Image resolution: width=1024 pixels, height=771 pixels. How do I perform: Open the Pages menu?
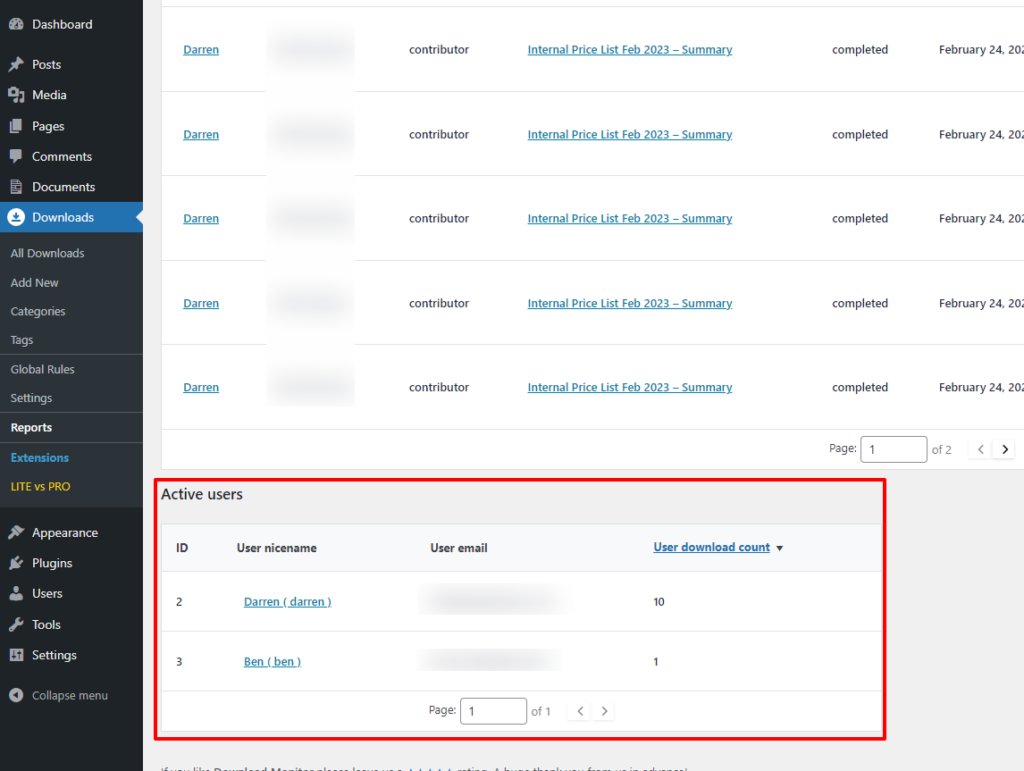click(x=48, y=126)
